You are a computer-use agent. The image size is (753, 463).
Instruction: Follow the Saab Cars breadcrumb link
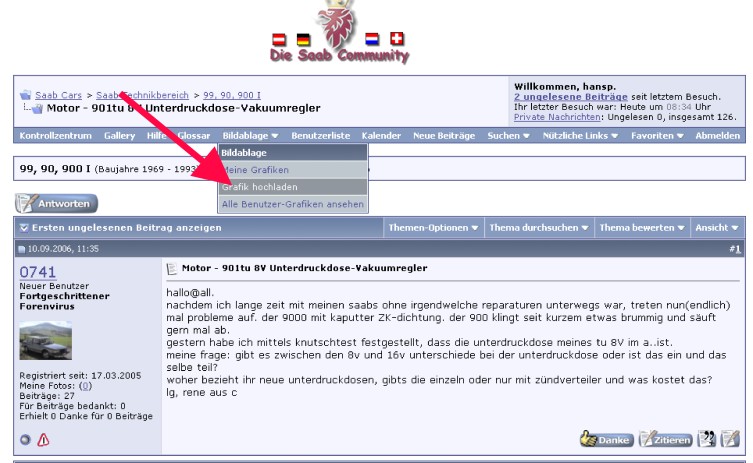[x=58, y=95]
